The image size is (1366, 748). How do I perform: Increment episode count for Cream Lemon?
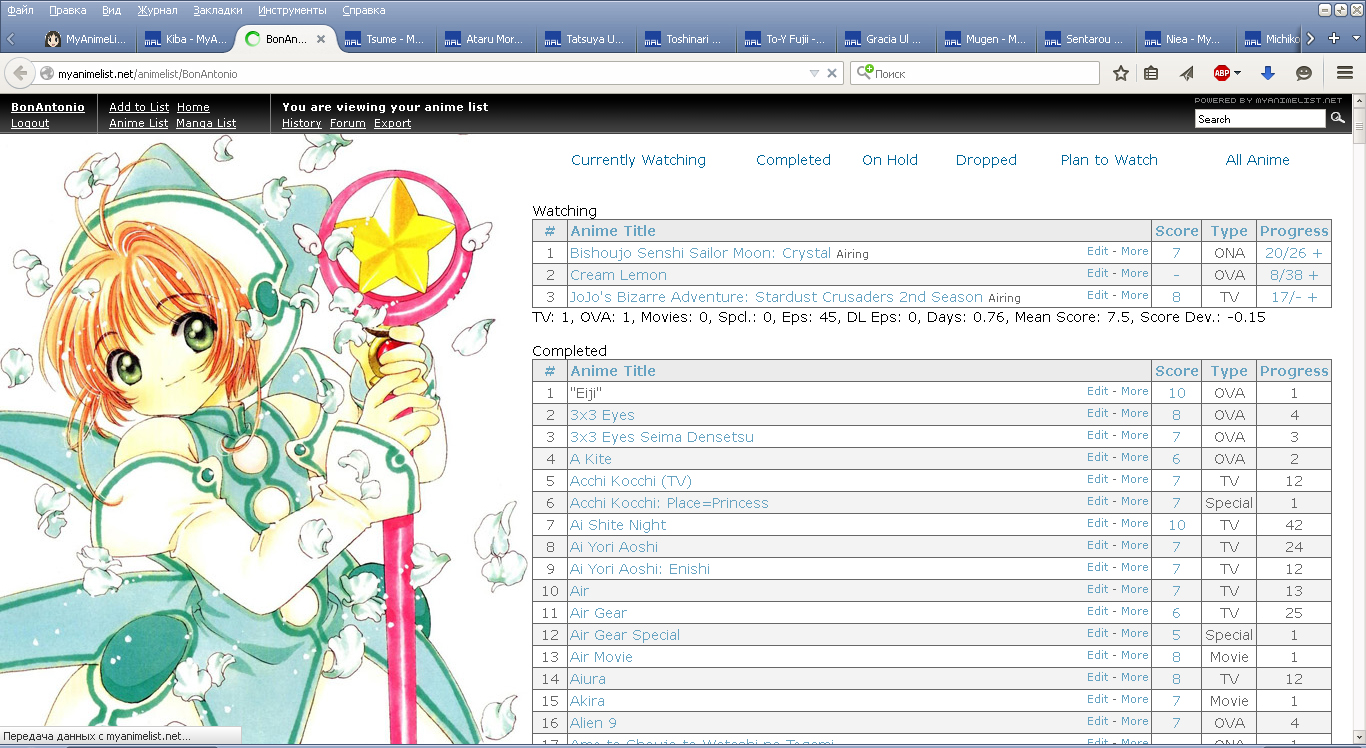(x=1313, y=275)
